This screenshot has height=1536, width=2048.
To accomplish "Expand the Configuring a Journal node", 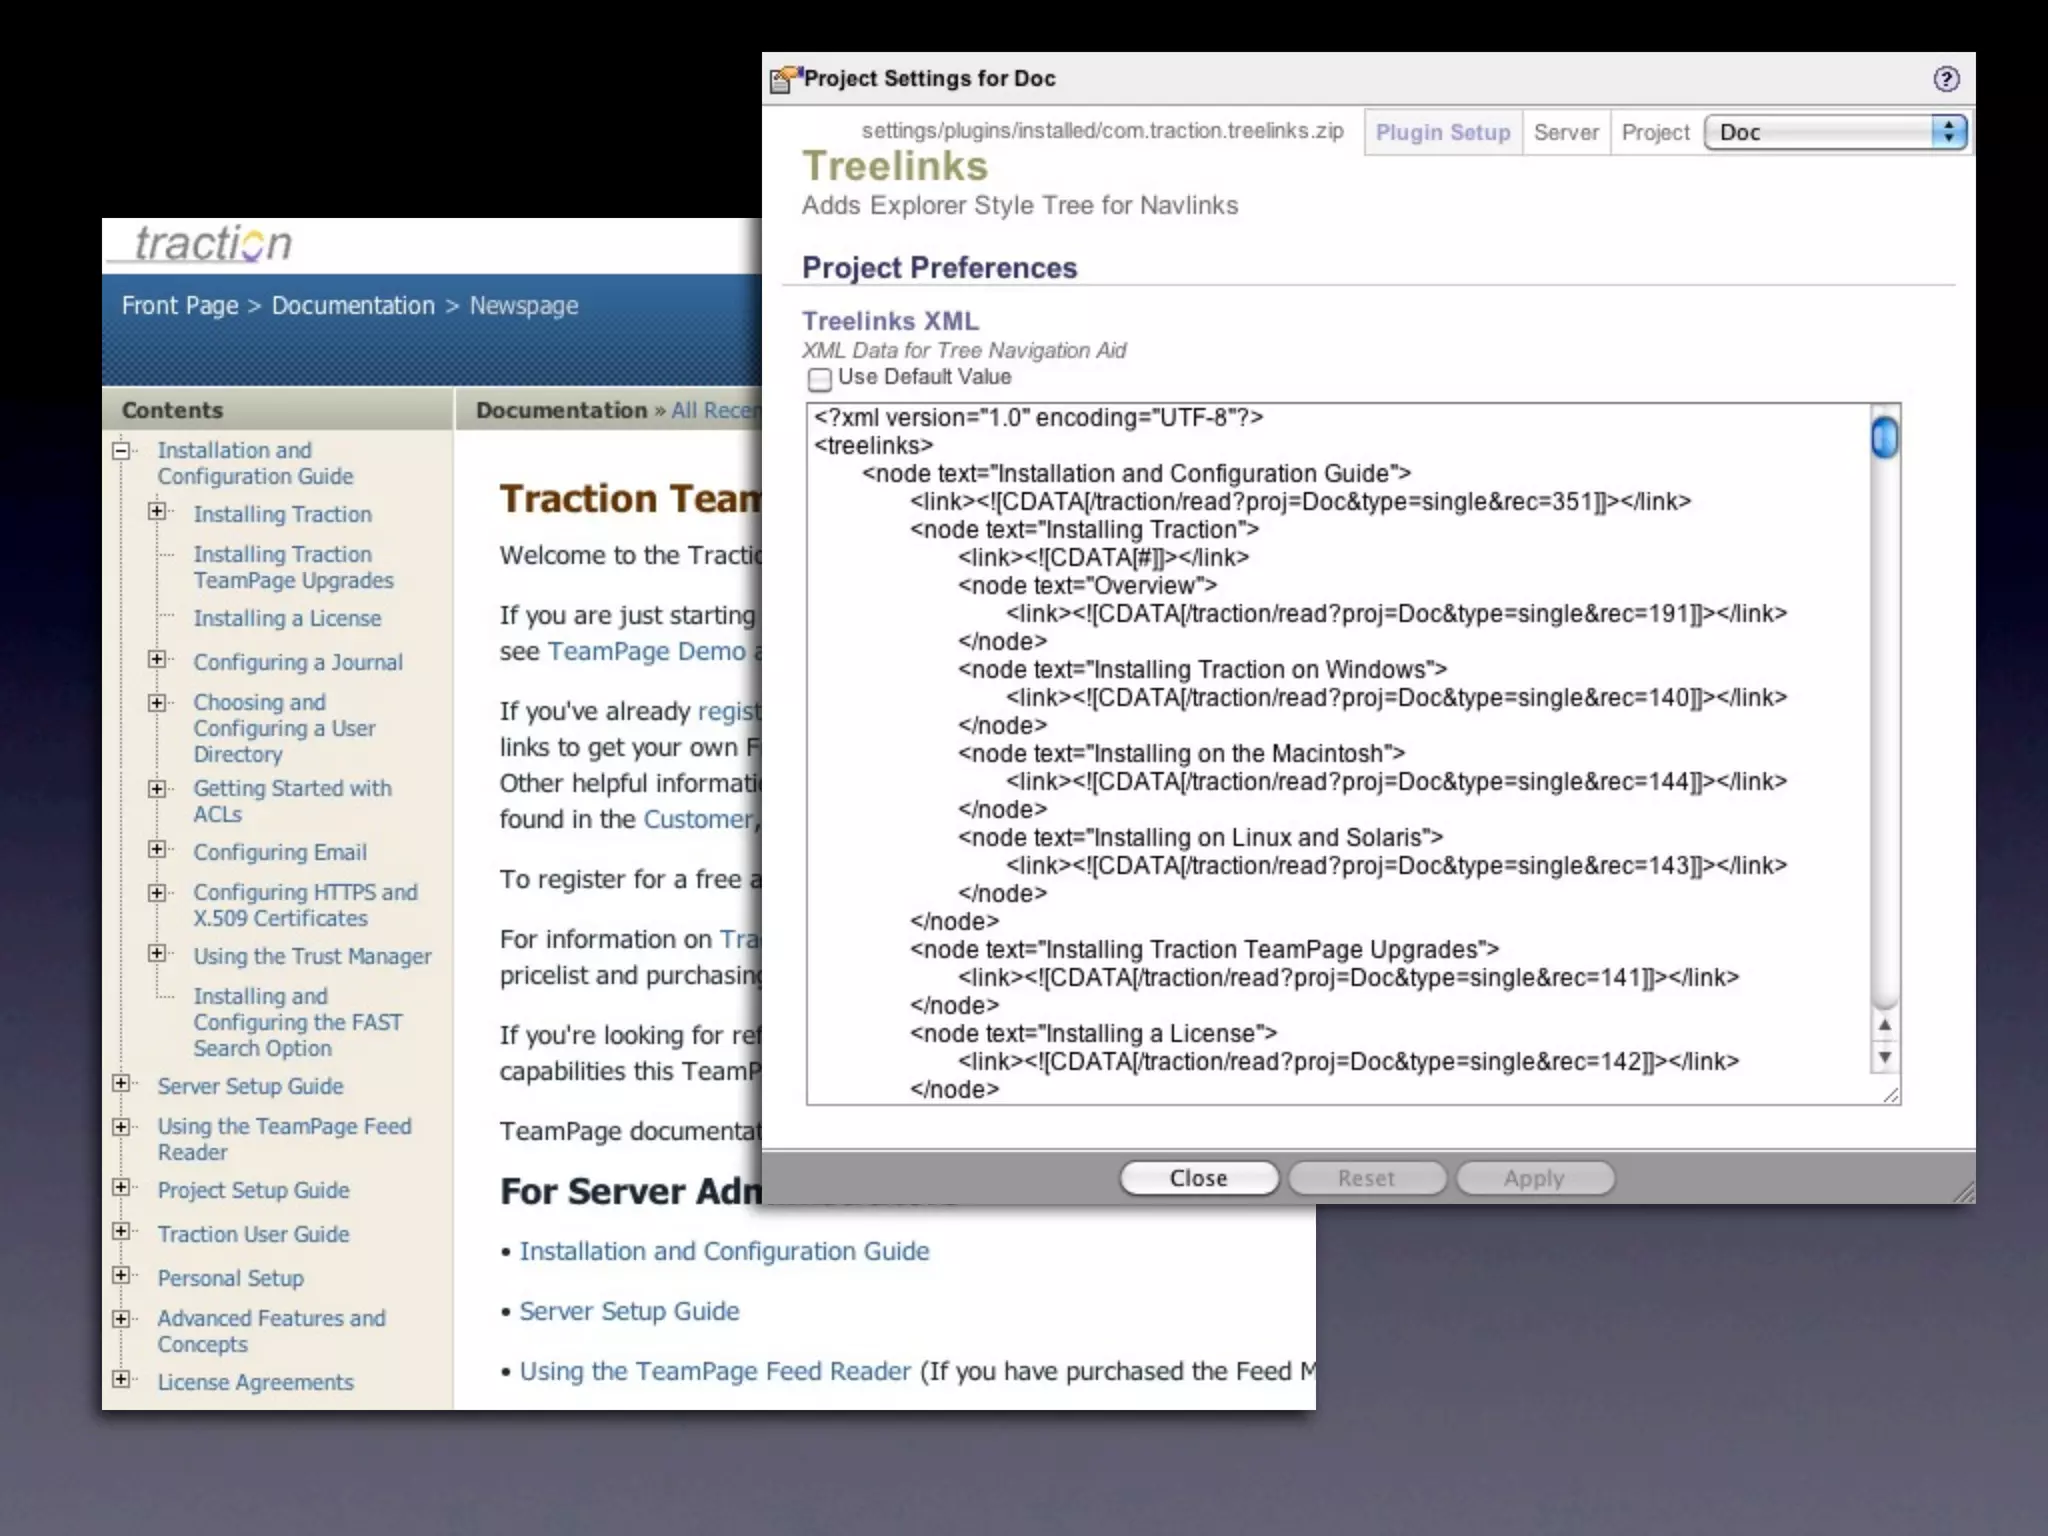I will [157, 660].
